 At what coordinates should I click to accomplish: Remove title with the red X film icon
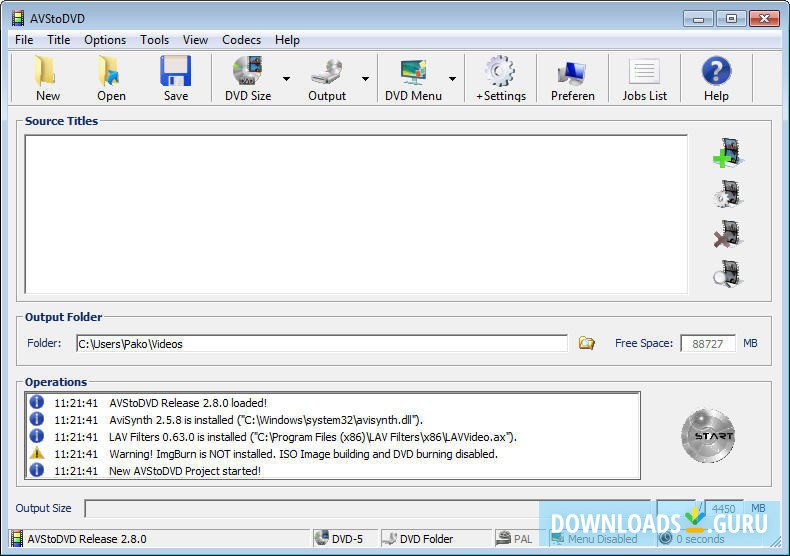[728, 234]
